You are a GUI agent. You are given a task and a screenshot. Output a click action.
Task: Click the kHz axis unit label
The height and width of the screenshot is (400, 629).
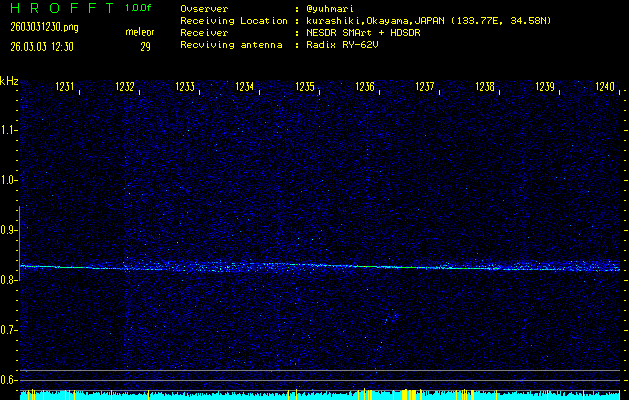pyautogui.click(x=9, y=81)
